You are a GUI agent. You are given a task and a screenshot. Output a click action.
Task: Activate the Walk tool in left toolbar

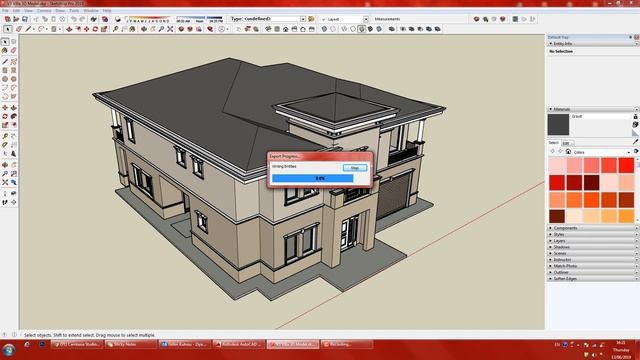tap(5, 202)
